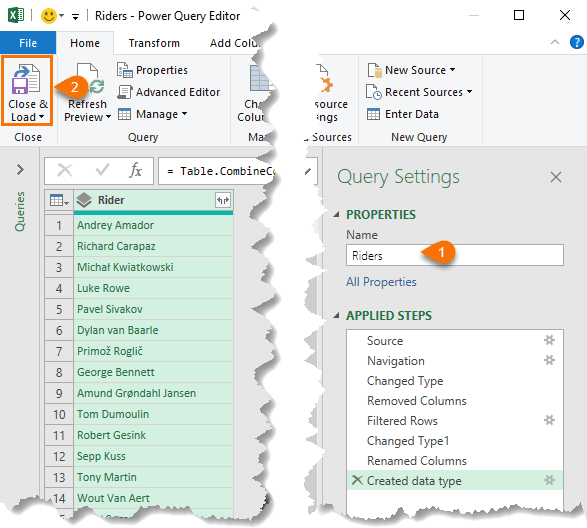Click the Refresh Preview icon

point(90,79)
